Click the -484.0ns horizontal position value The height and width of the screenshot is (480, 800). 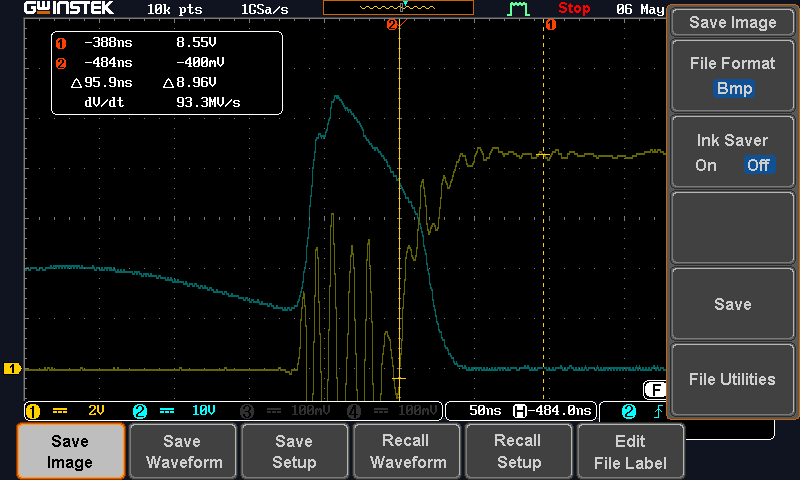point(559,411)
